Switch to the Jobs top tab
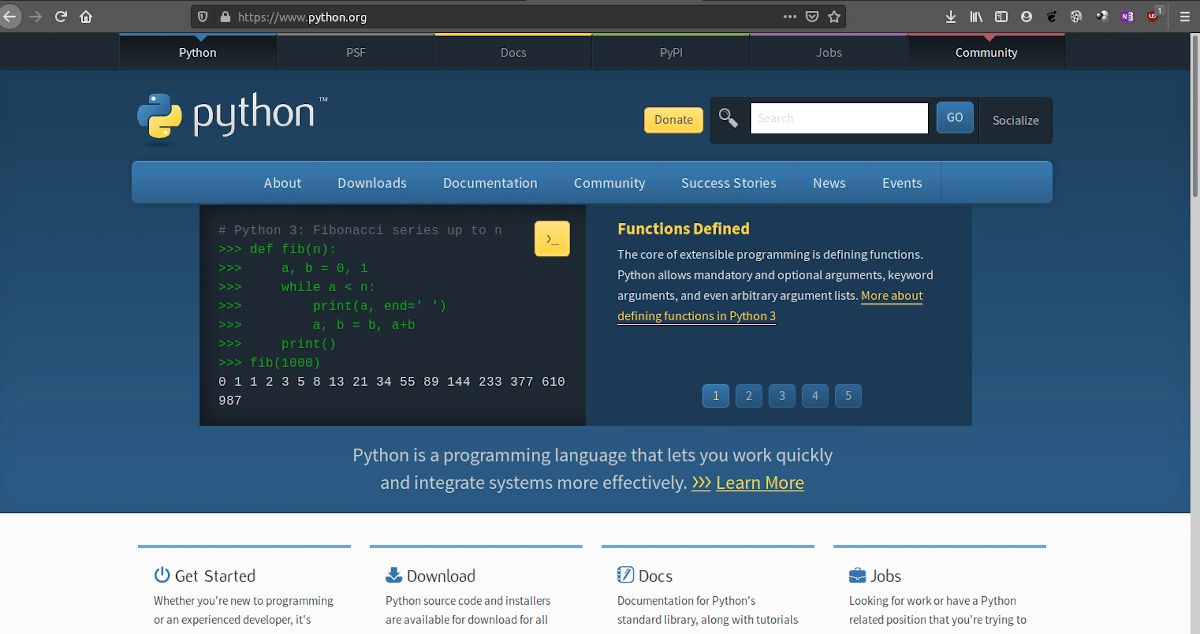This screenshot has height=634, width=1200. coord(829,52)
